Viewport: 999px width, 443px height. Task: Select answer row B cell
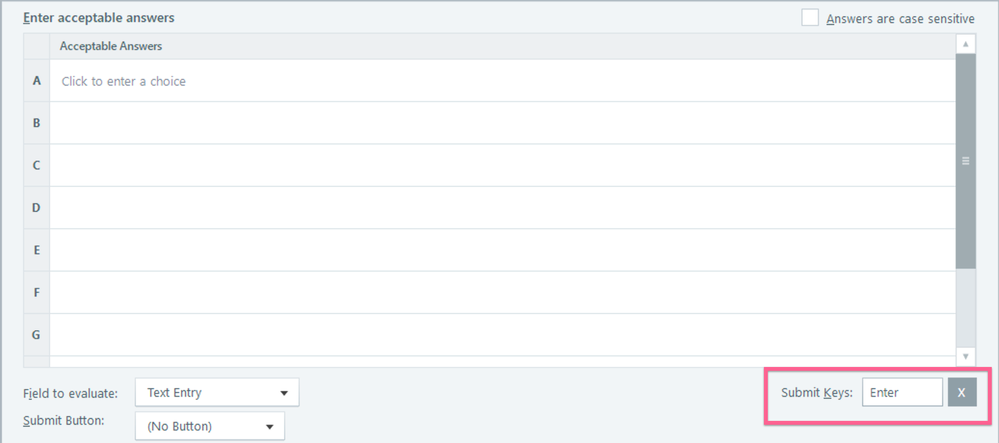(x=500, y=123)
